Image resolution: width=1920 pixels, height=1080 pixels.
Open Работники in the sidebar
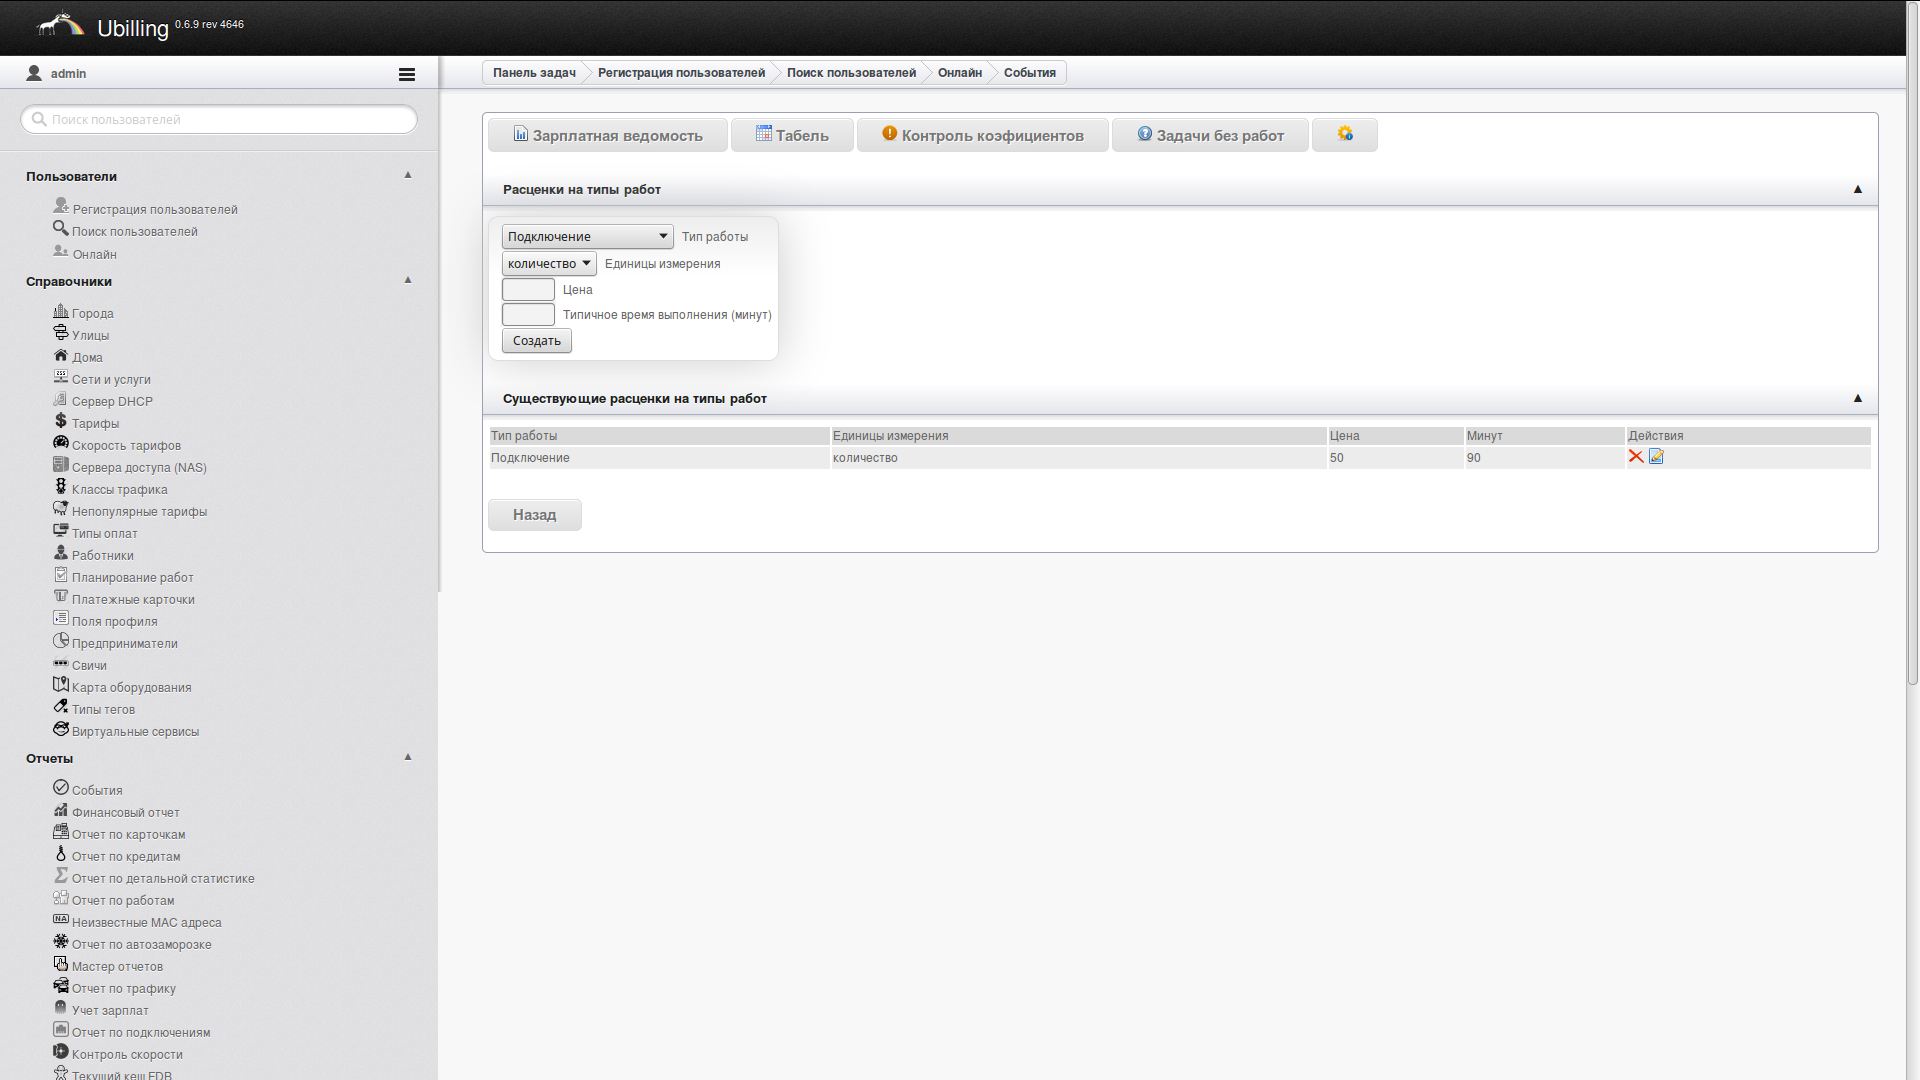[102, 555]
